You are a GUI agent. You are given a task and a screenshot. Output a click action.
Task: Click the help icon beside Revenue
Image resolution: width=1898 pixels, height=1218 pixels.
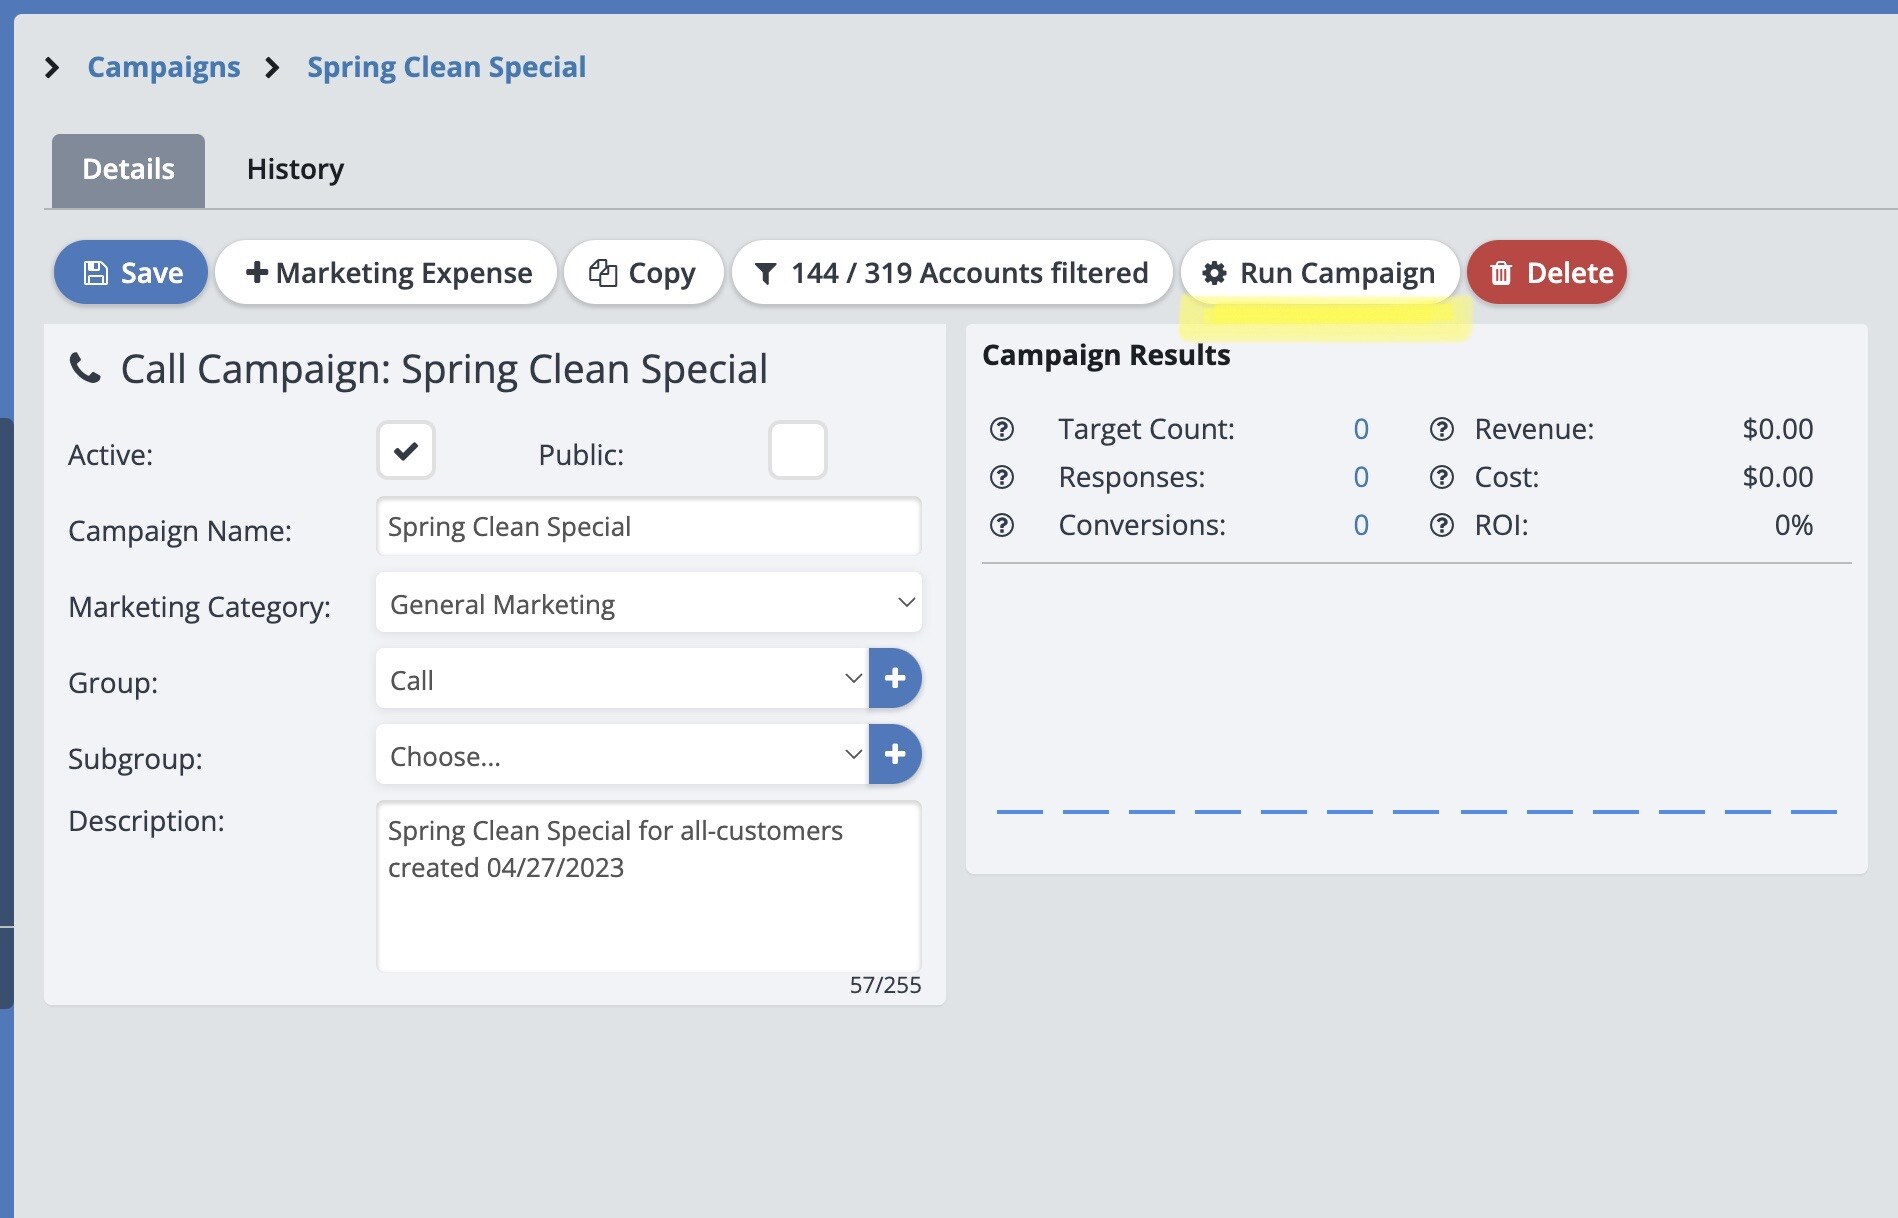(1441, 429)
